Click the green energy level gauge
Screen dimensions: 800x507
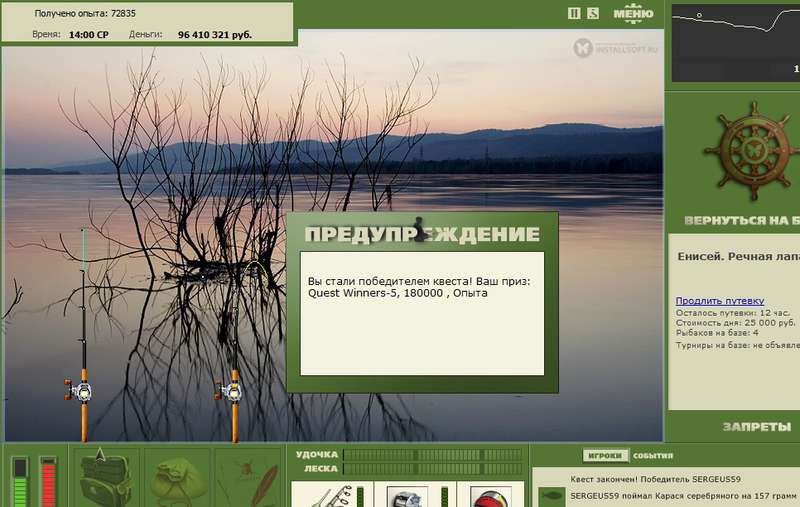20,482
